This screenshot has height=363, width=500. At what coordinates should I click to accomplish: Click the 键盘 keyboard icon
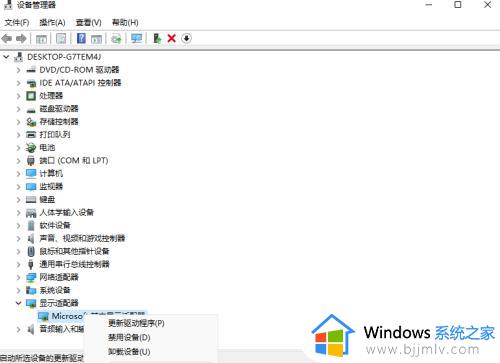[x=31, y=199]
